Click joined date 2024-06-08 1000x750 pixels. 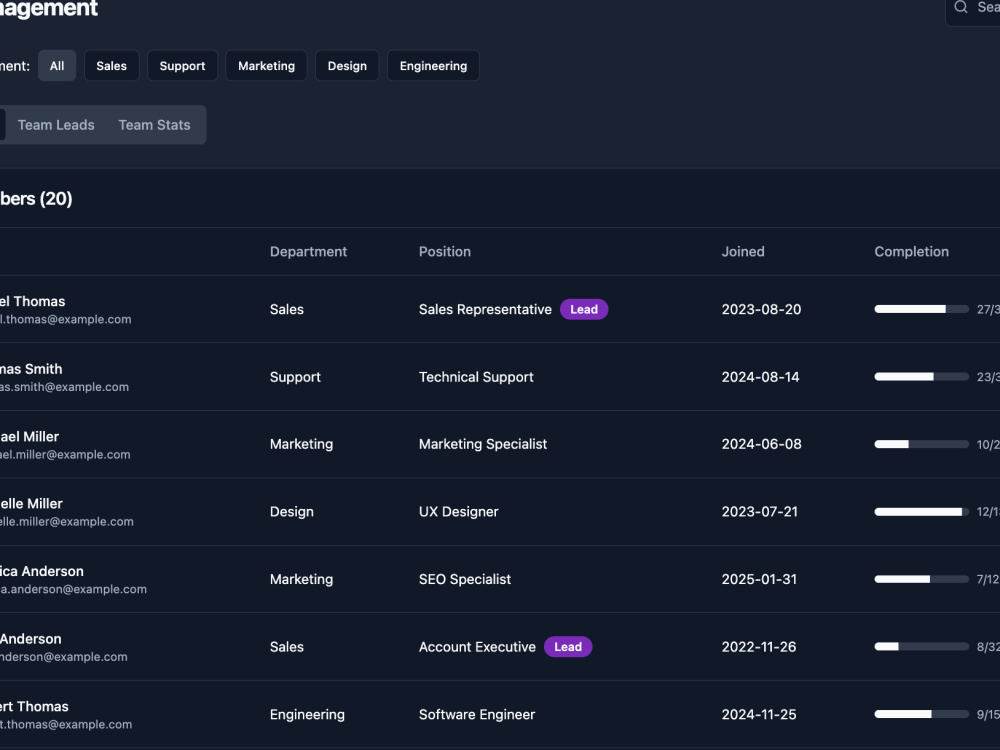(x=761, y=444)
